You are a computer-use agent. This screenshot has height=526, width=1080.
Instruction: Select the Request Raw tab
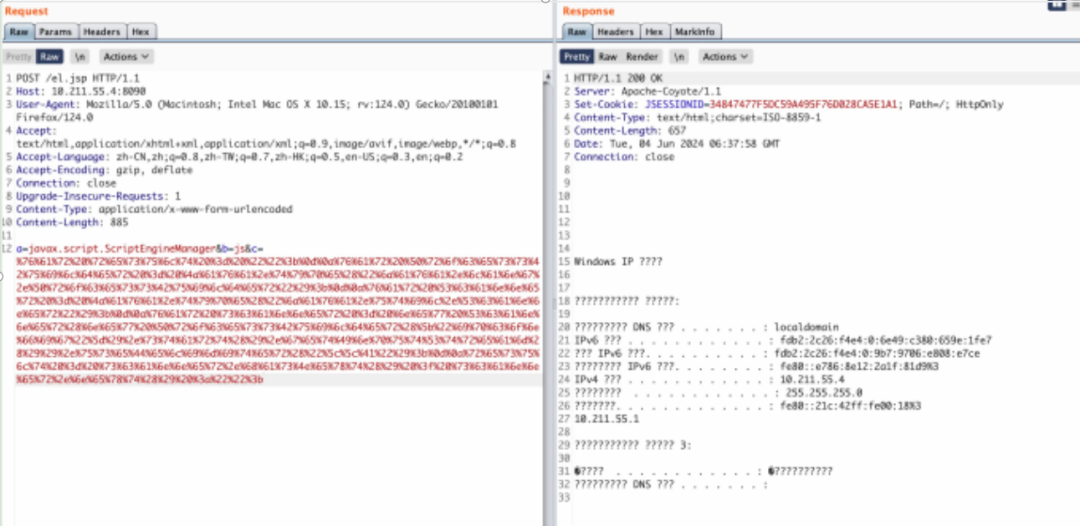[19, 32]
